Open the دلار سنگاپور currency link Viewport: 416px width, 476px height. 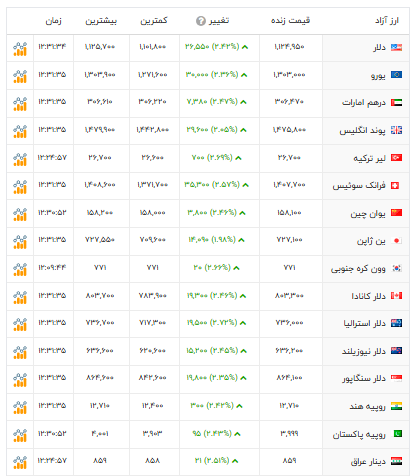coord(364,379)
